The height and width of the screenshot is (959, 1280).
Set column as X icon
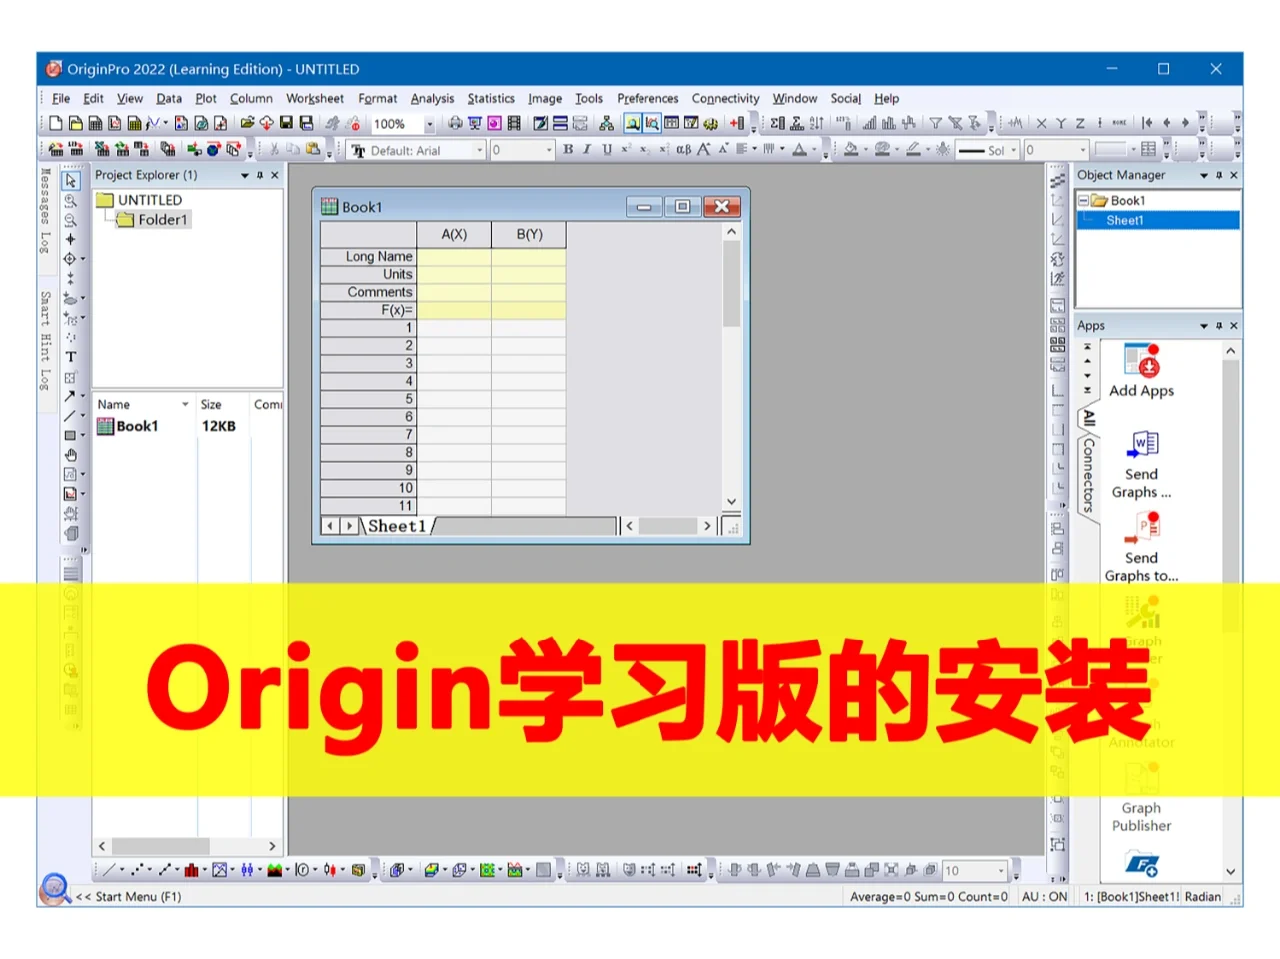pyautogui.click(x=1041, y=123)
